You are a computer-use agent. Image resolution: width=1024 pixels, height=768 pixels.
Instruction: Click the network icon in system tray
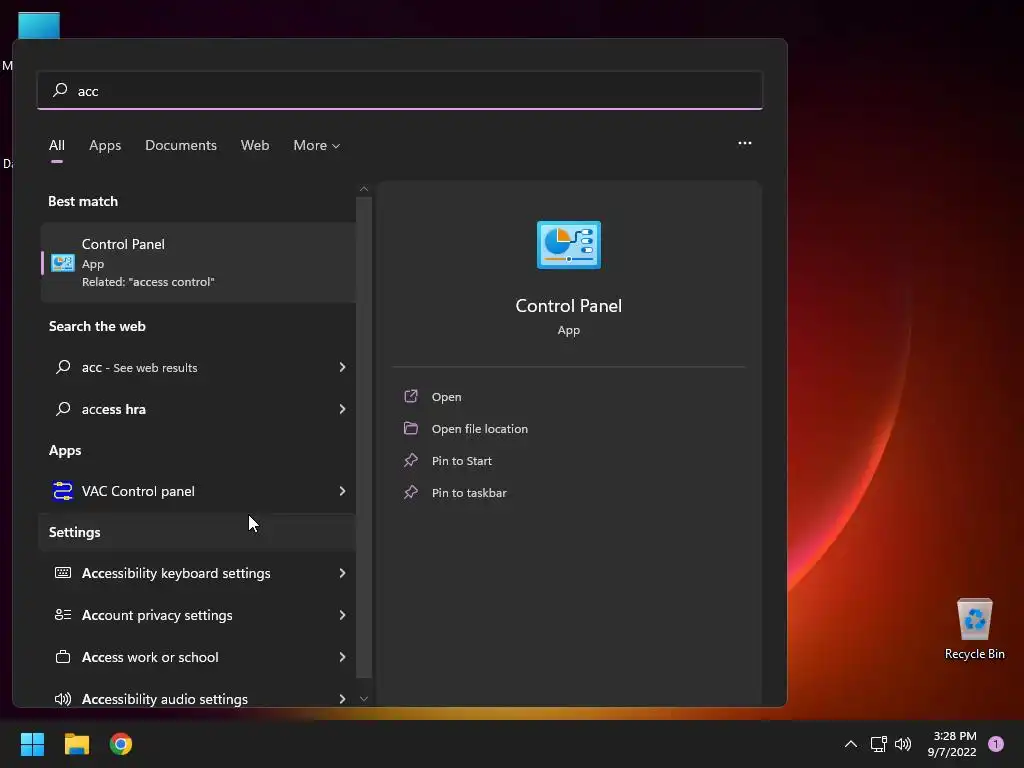click(878, 744)
